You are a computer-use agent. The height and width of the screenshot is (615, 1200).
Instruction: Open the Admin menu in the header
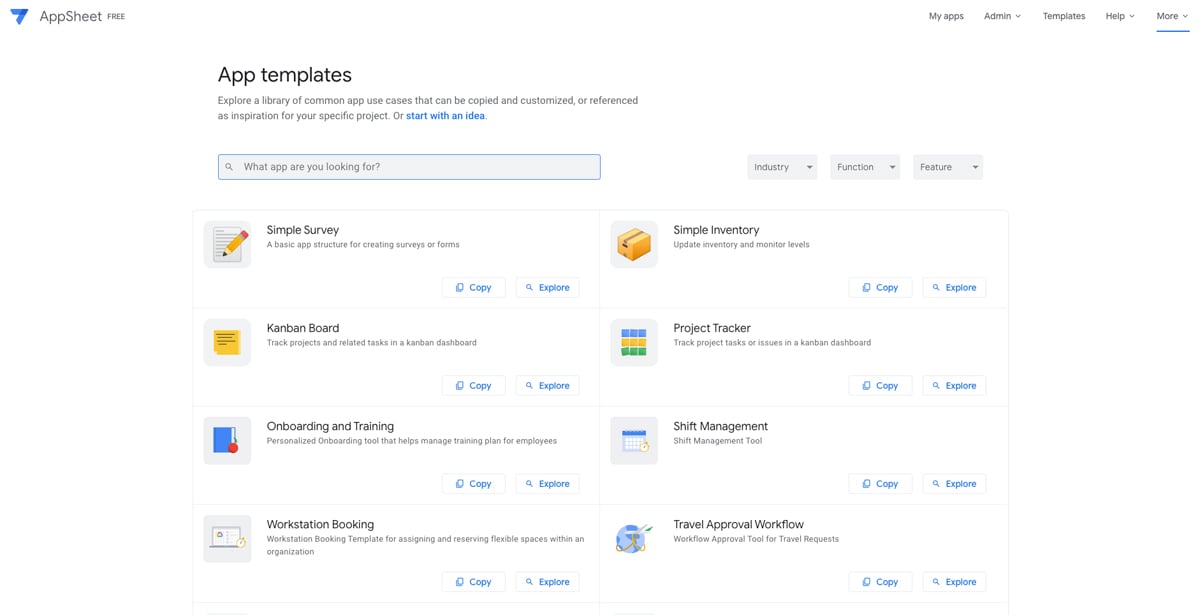pyautogui.click(x=1002, y=16)
